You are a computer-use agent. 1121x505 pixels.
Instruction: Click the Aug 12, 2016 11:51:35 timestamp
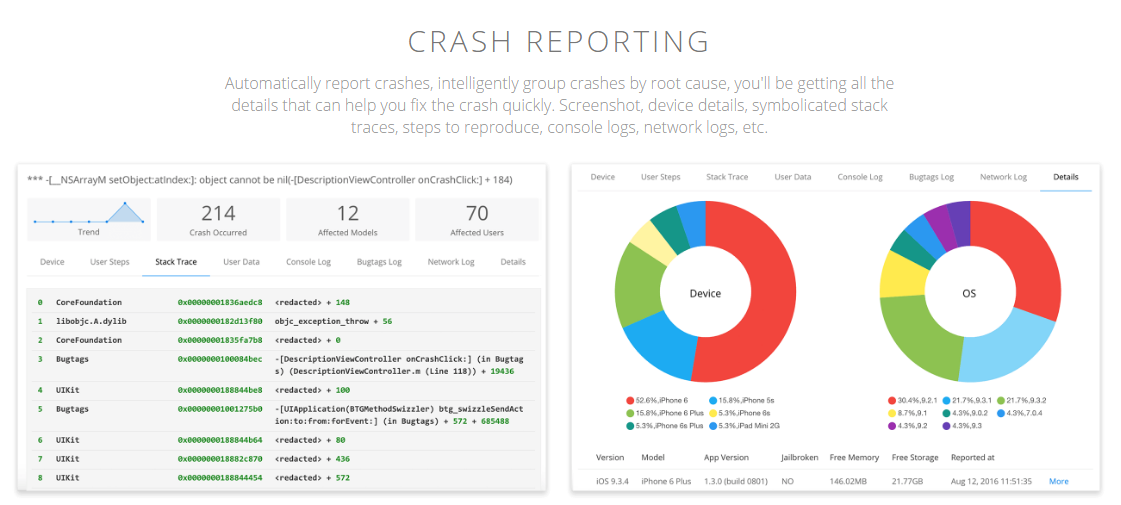(991, 481)
